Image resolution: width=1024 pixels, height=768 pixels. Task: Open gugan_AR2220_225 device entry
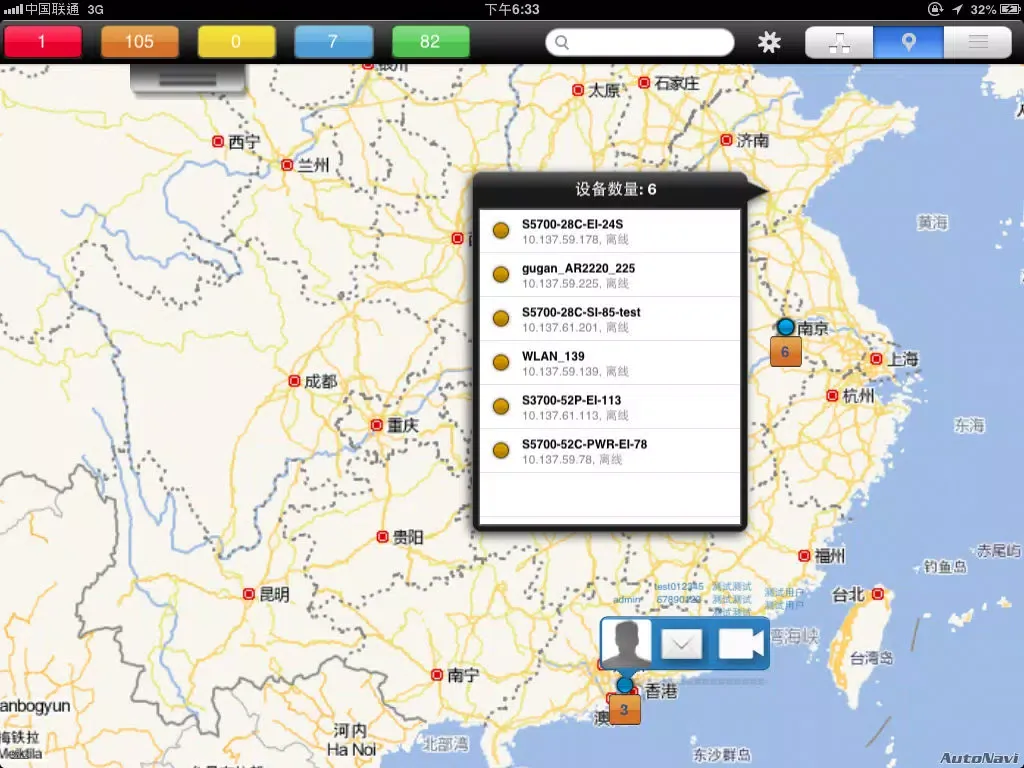point(610,275)
